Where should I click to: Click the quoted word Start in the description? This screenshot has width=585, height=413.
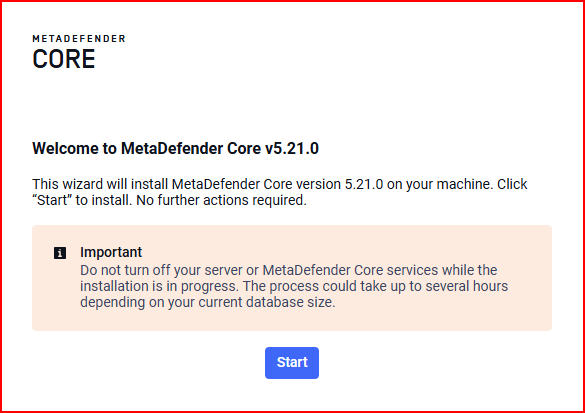[52, 200]
